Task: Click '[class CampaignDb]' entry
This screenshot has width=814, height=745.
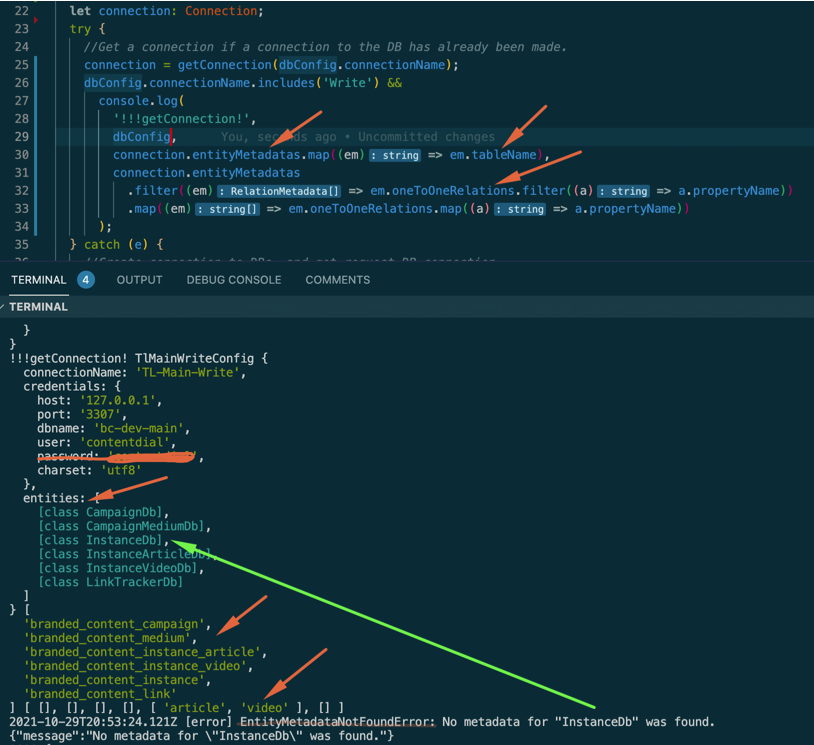Action: click(x=101, y=512)
